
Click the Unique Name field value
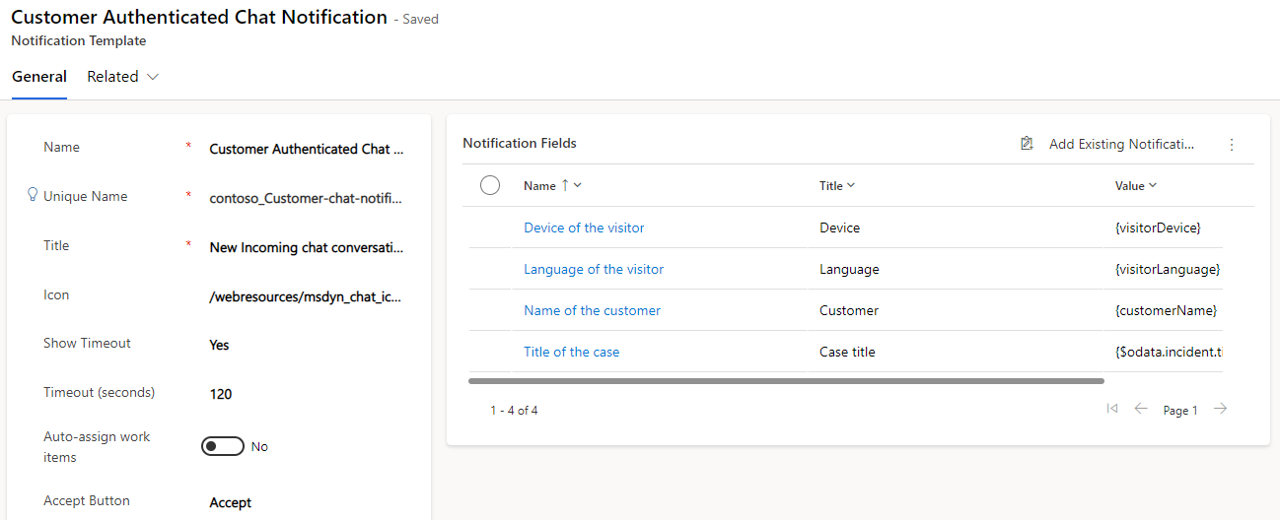pos(307,198)
